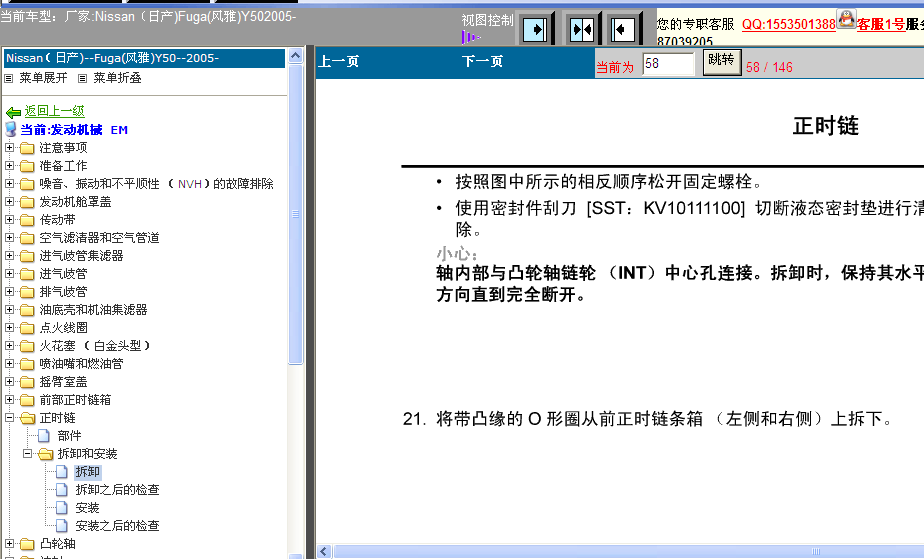Expand the 火花塞（白金头型）node
This screenshot has width=924, height=559.
tap(9, 345)
